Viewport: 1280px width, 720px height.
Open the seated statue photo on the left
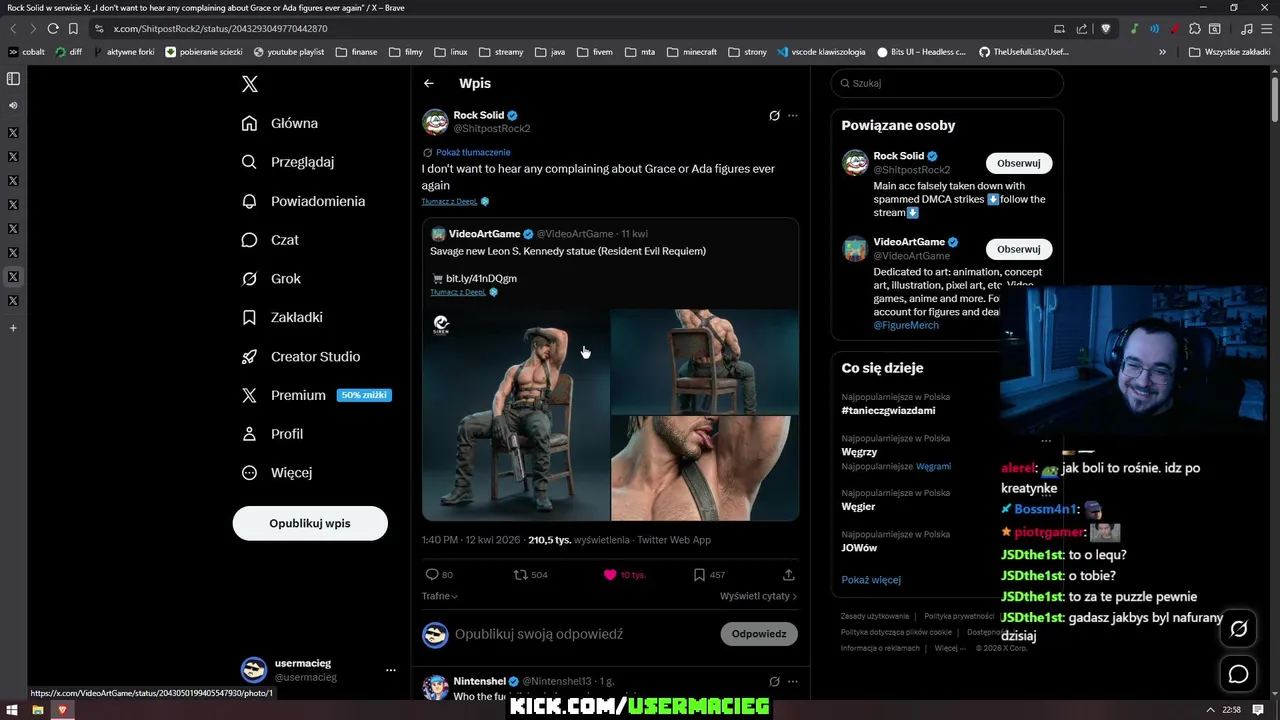515,415
